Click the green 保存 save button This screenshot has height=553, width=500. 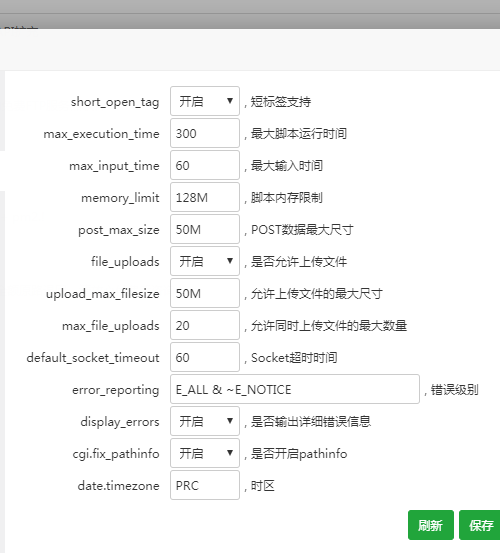[x=480, y=525]
